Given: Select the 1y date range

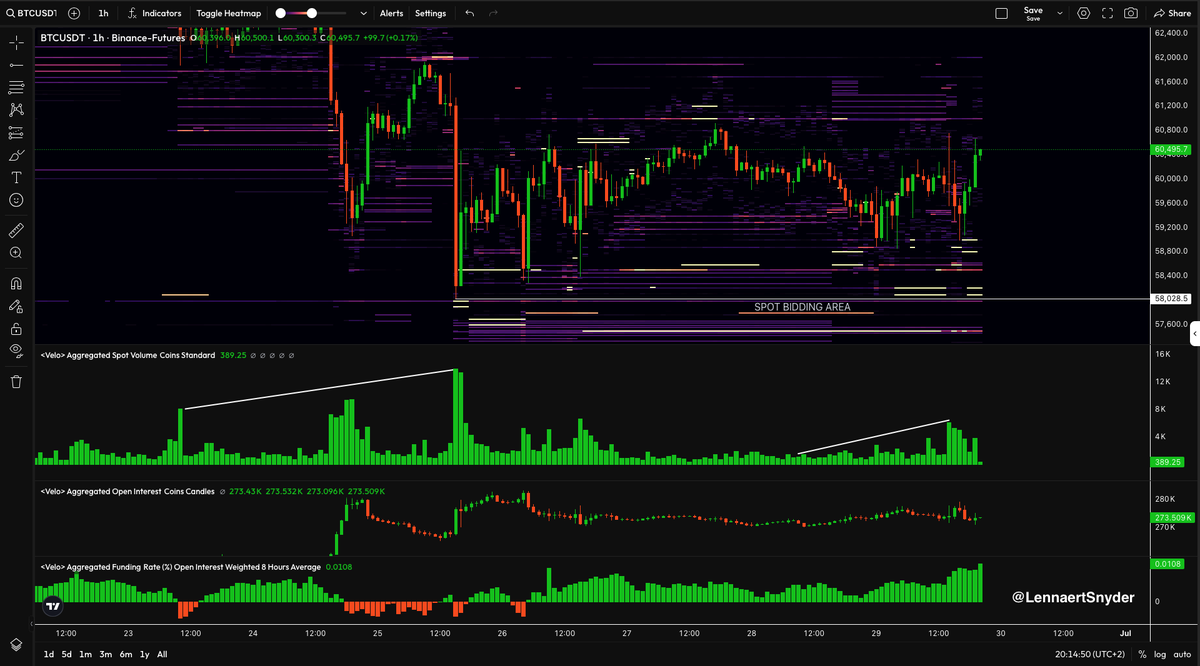Looking at the screenshot, I should tap(143, 654).
